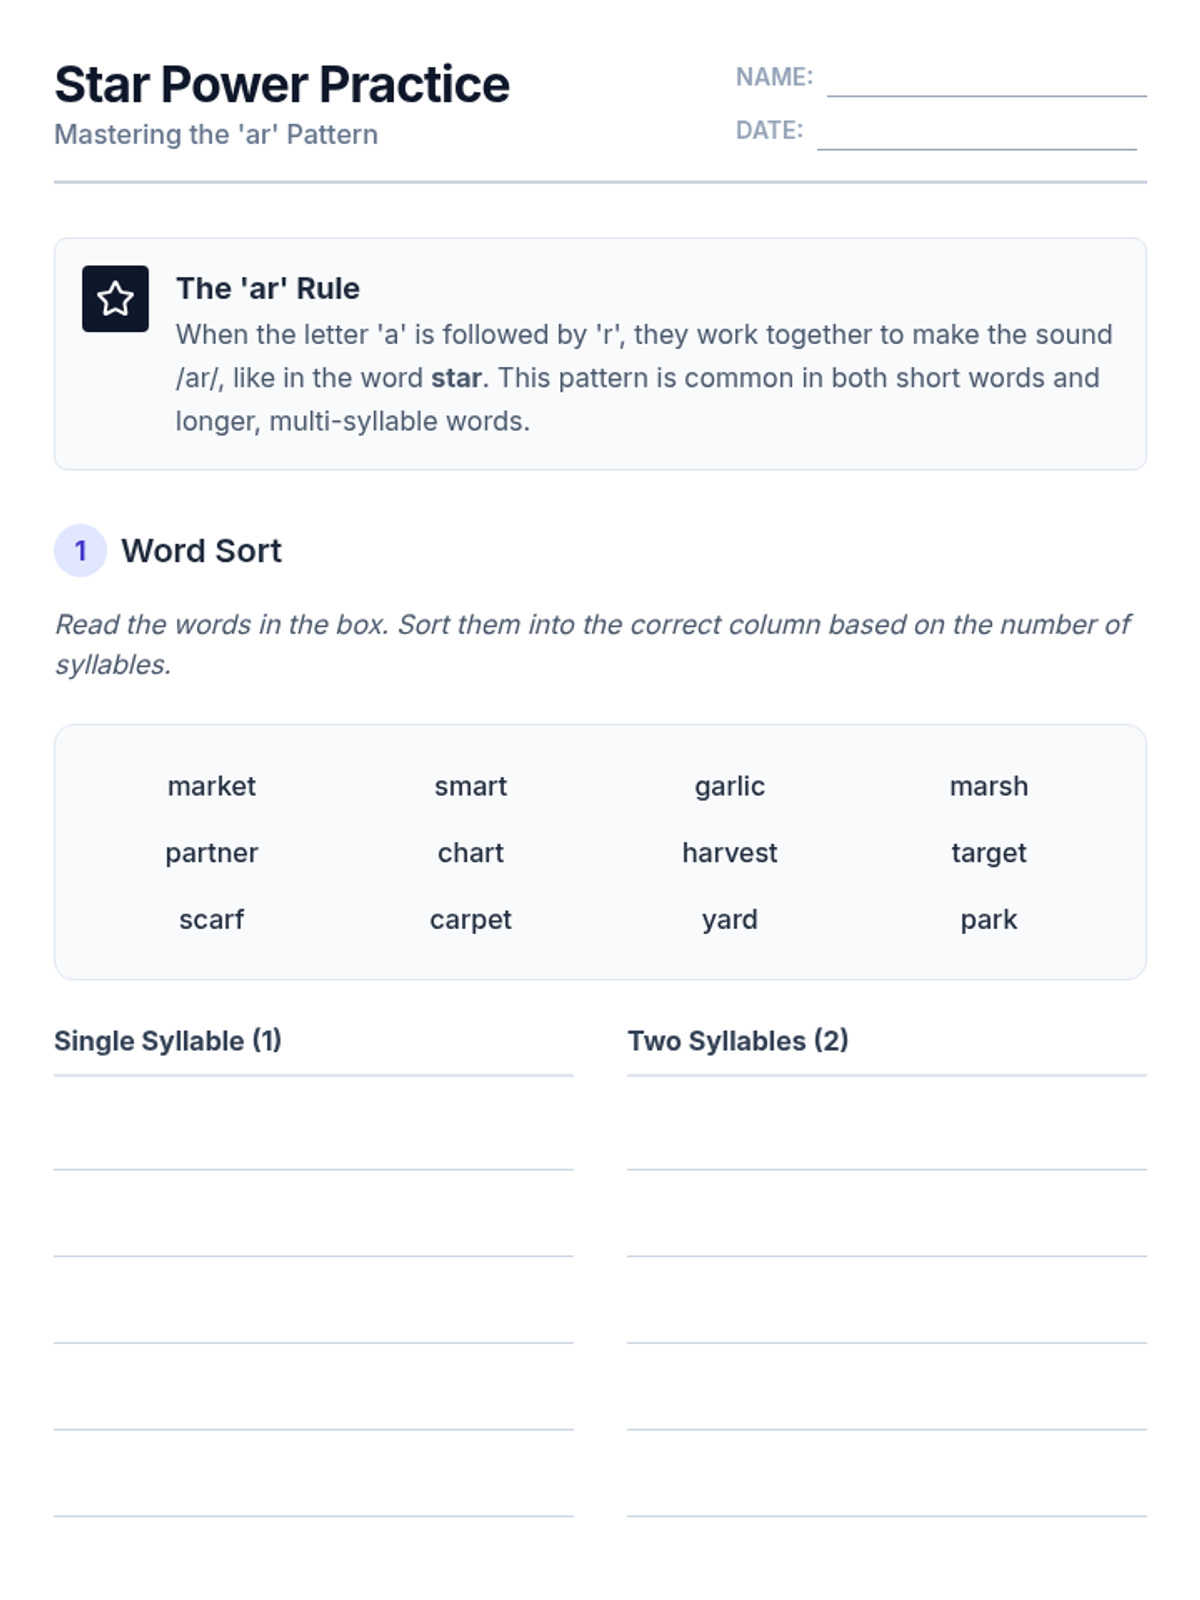
Task: Click the Single Syllable (1) column heading
Action: tap(168, 1041)
